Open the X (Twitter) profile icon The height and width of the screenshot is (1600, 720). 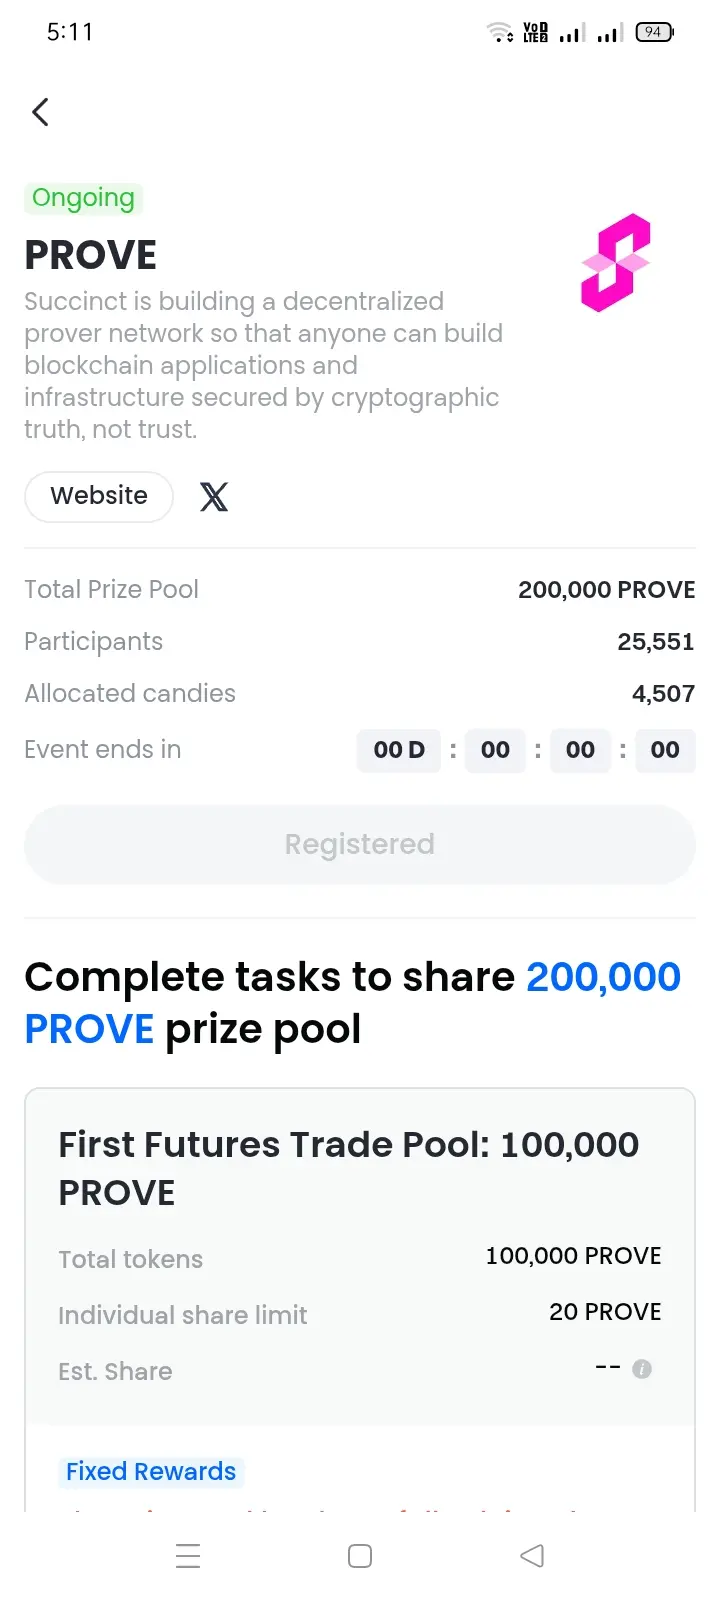pyautogui.click(x=214, y=496)
